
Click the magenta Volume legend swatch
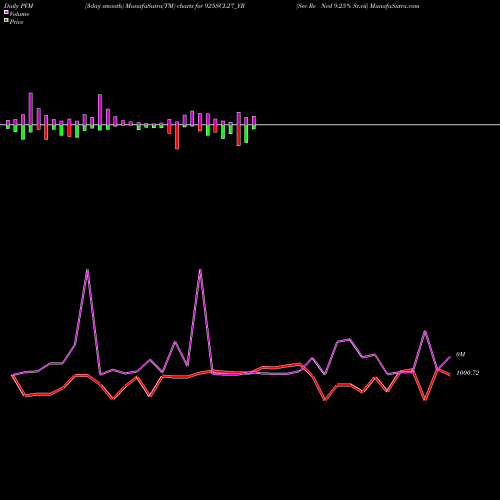tap(6, 13)
